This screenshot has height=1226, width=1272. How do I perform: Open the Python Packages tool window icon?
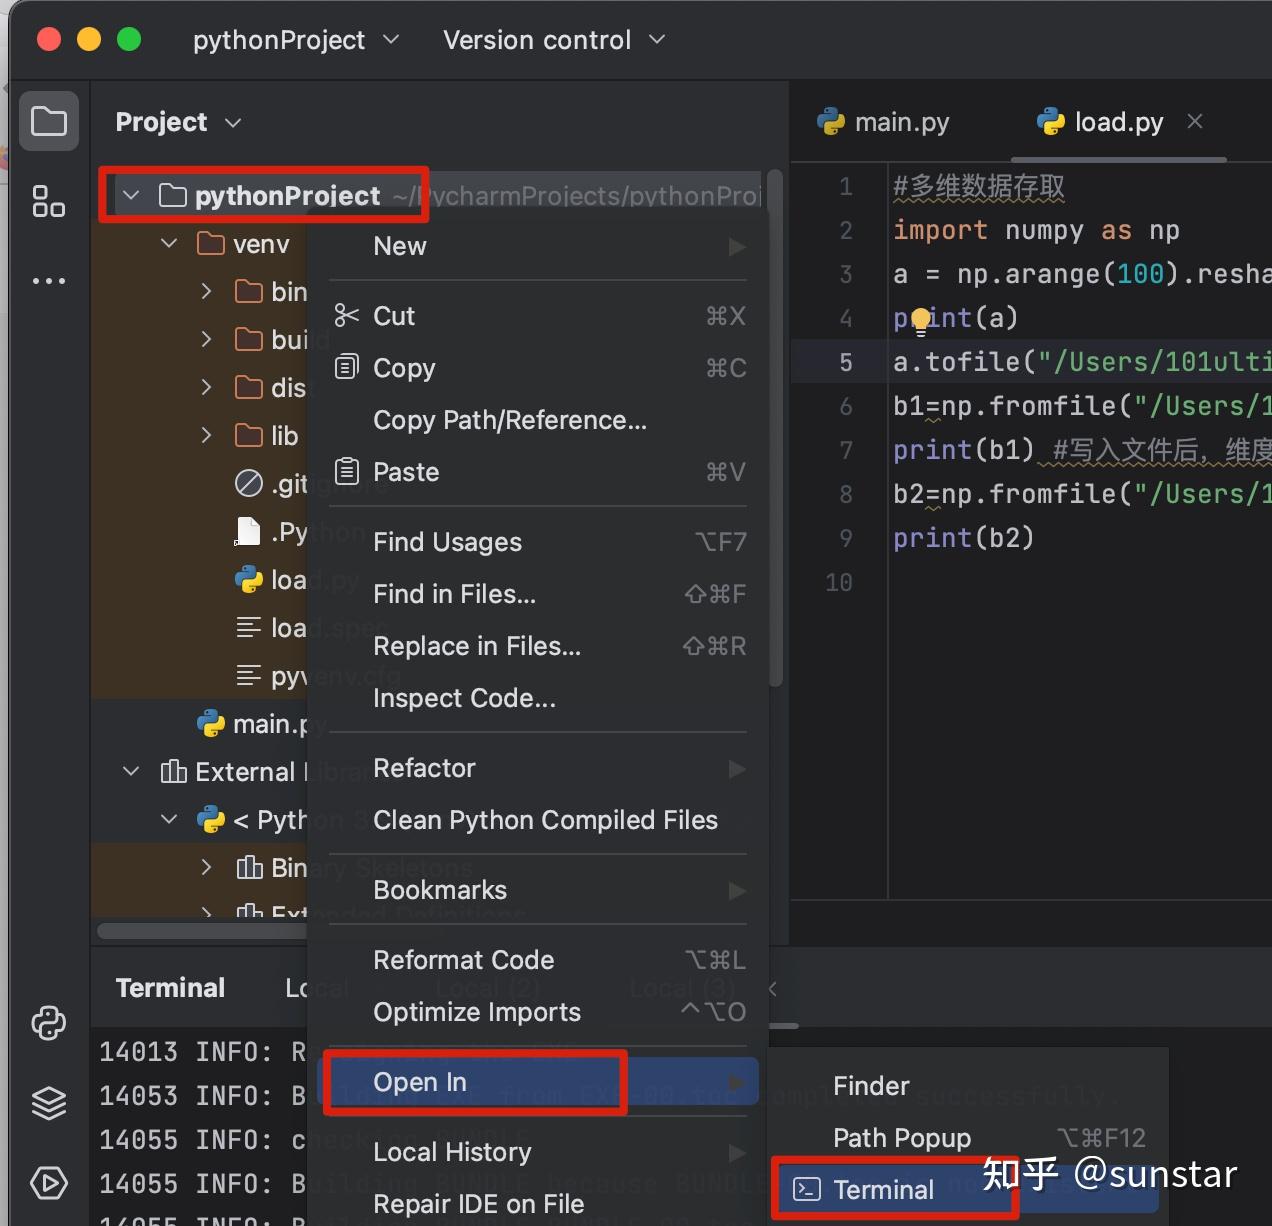coord(48,1023)
